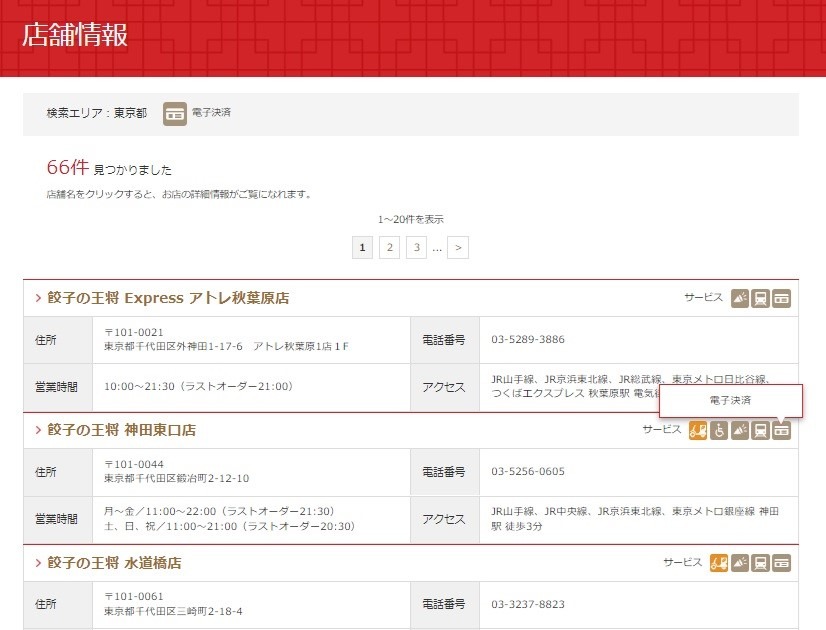Click address 東京都千代田区鍛冶町2-12-10

(x=176, y=478)
